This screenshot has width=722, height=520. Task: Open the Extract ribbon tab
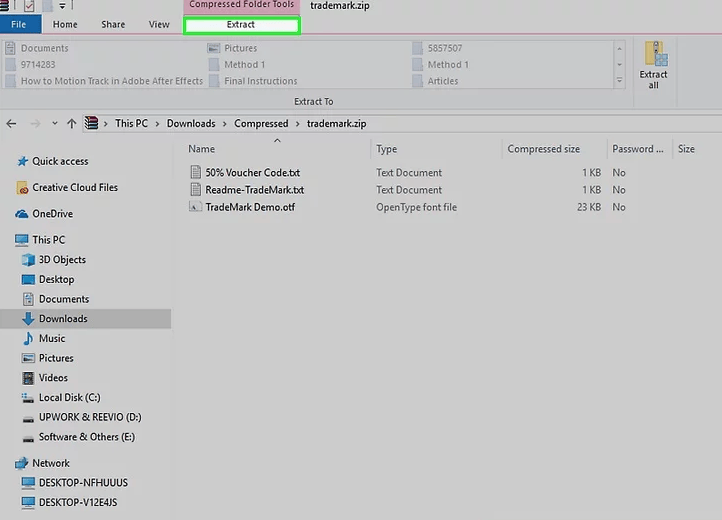click(241, 24)
